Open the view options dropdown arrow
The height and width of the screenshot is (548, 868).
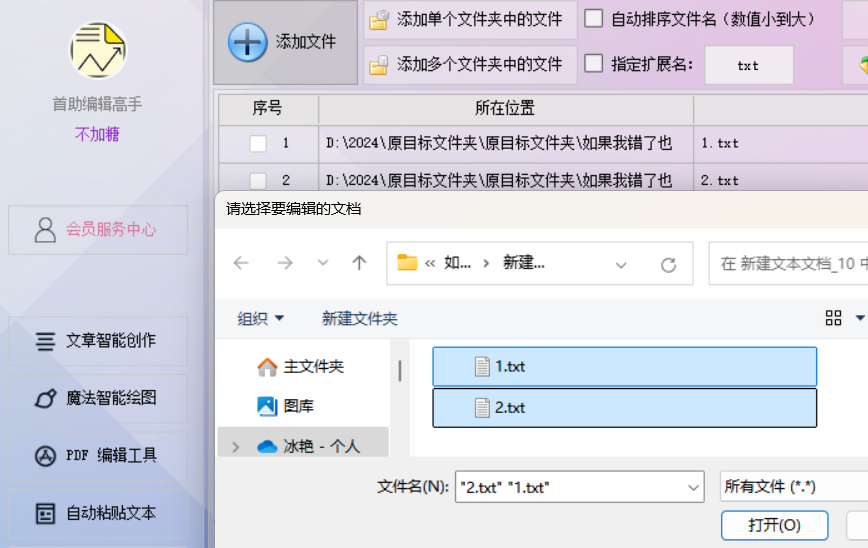coord(860,318)
